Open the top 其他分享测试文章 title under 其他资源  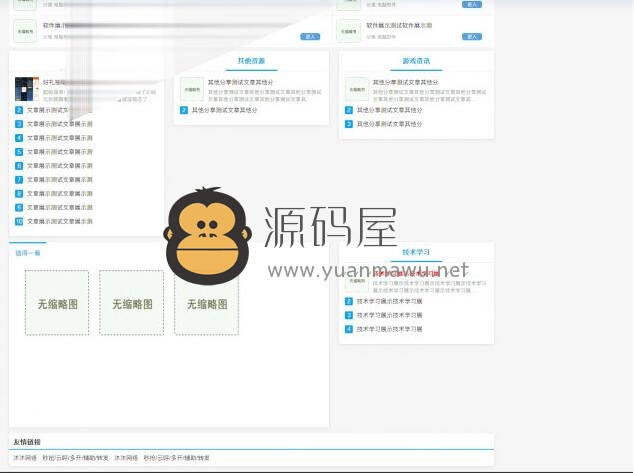coord(241,82)
